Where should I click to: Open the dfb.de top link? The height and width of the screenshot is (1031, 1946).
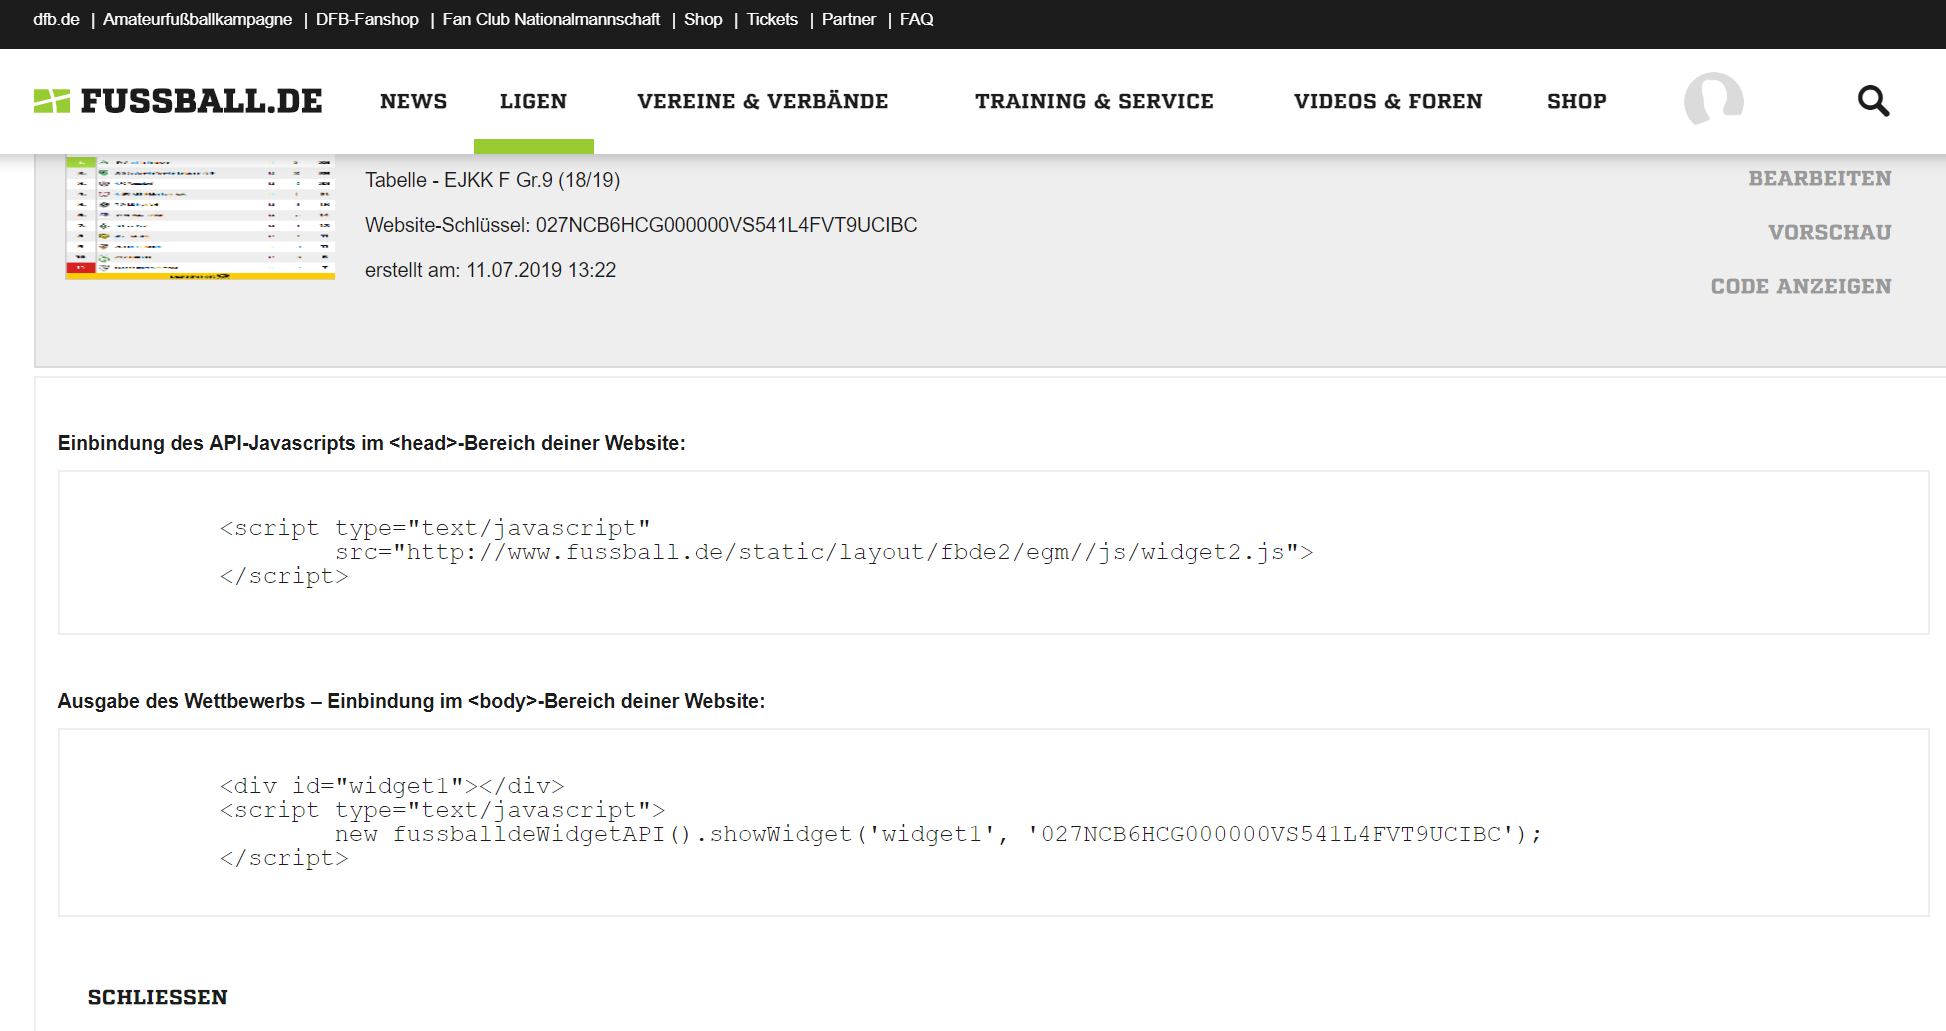[x=56, y=19]
